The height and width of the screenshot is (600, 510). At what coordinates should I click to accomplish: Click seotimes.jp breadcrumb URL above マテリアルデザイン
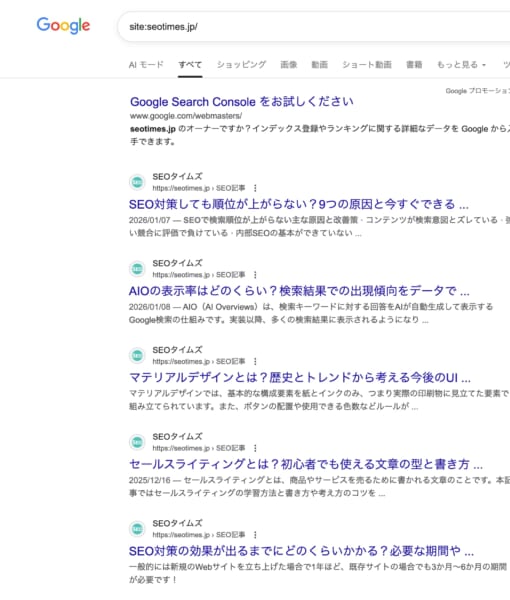click(x=199, y=362)
